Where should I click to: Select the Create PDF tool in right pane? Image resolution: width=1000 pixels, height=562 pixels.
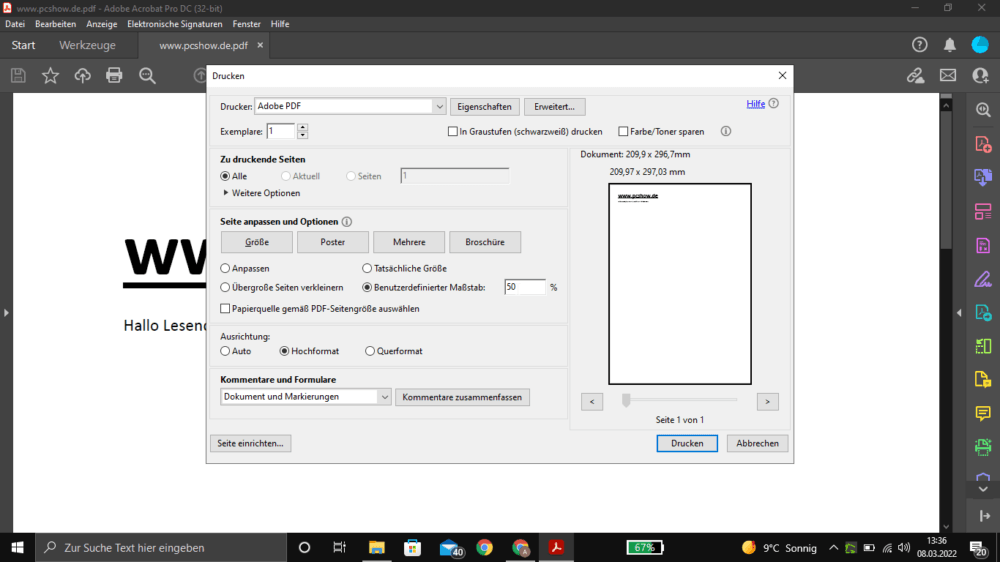pyautogui.click(x=983, y=144)
